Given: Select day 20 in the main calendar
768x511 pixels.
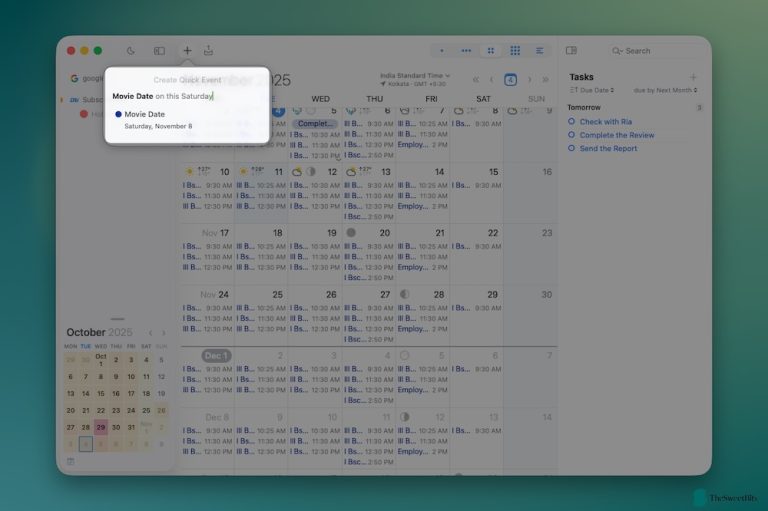Looking at the screenshot, I should tap(384, 233).
